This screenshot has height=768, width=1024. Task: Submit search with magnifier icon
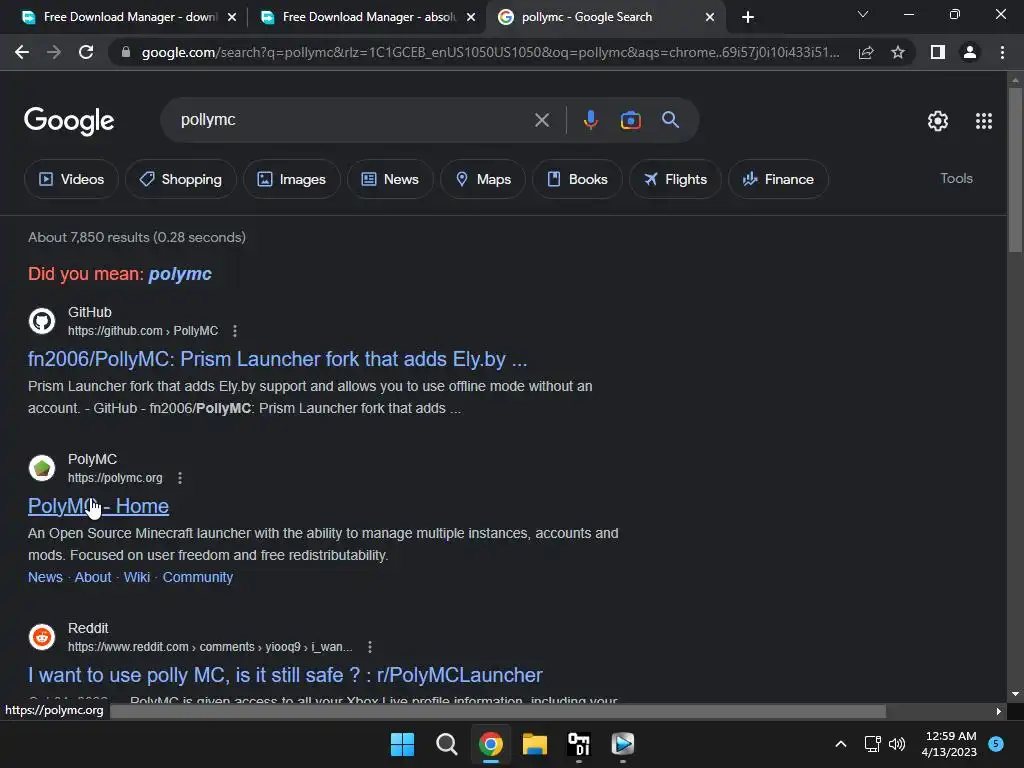click(x=670, y=120)
